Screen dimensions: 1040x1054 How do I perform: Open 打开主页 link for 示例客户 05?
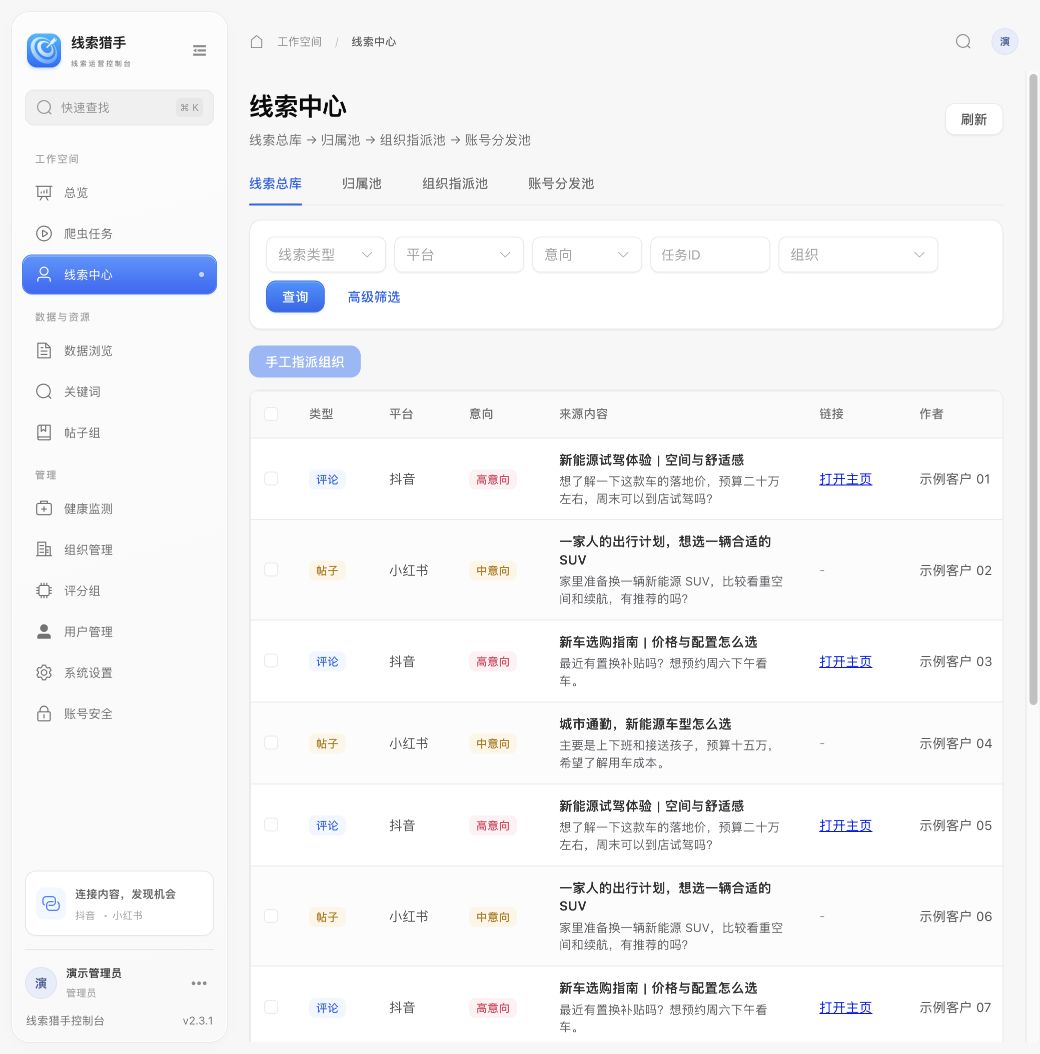(x=845, y=825)
